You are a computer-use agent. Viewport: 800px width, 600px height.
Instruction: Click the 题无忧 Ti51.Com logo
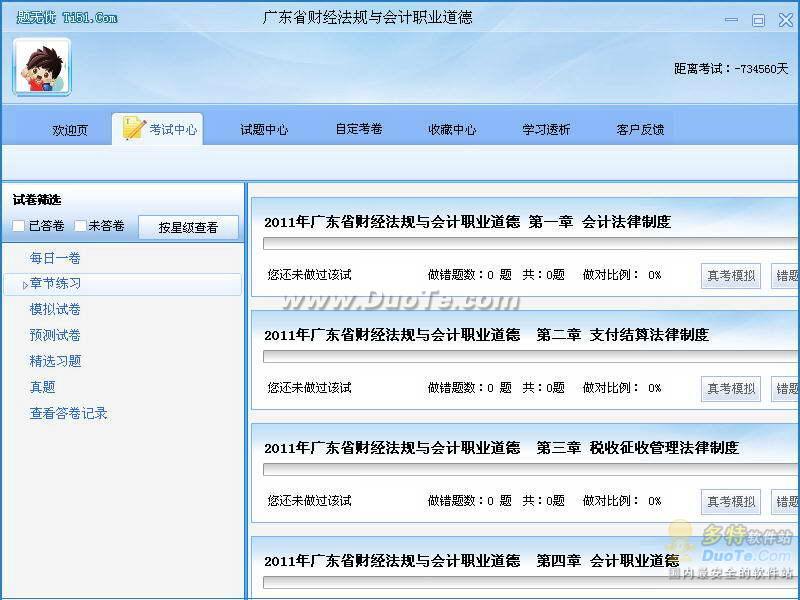[67, 18]
